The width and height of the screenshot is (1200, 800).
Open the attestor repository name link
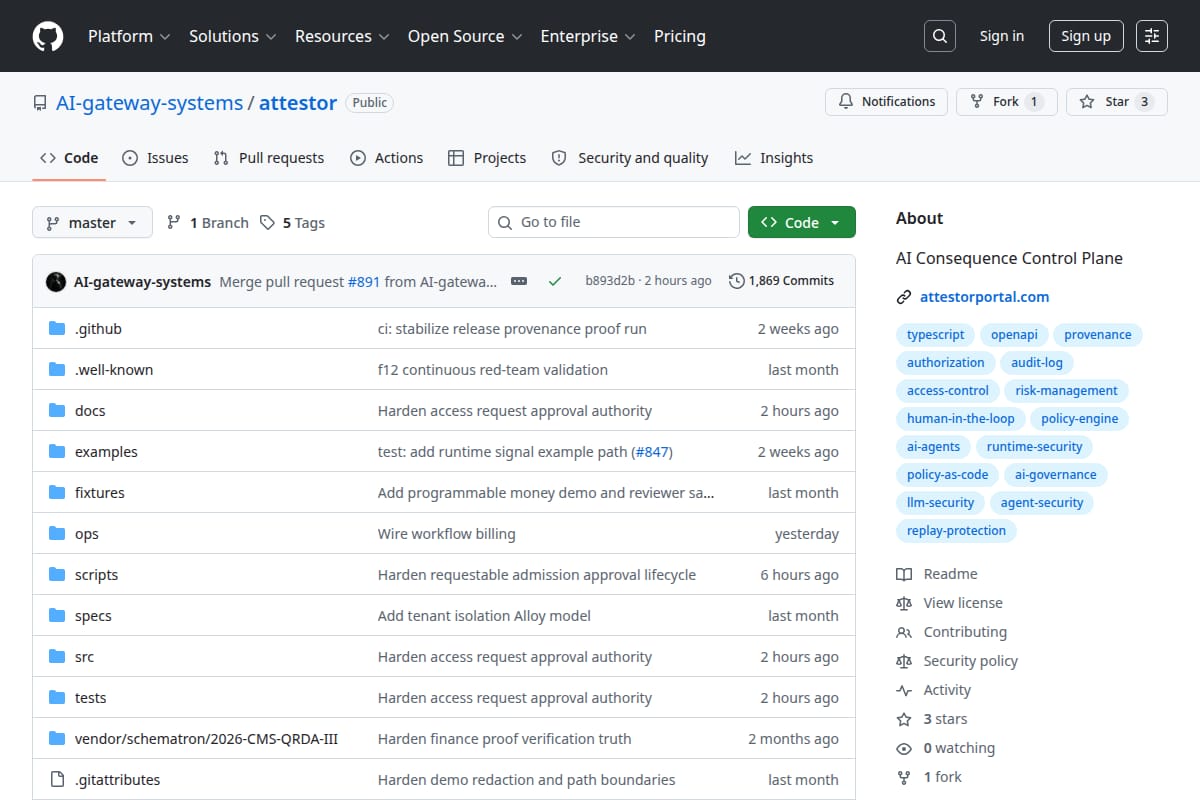point(298,103)
